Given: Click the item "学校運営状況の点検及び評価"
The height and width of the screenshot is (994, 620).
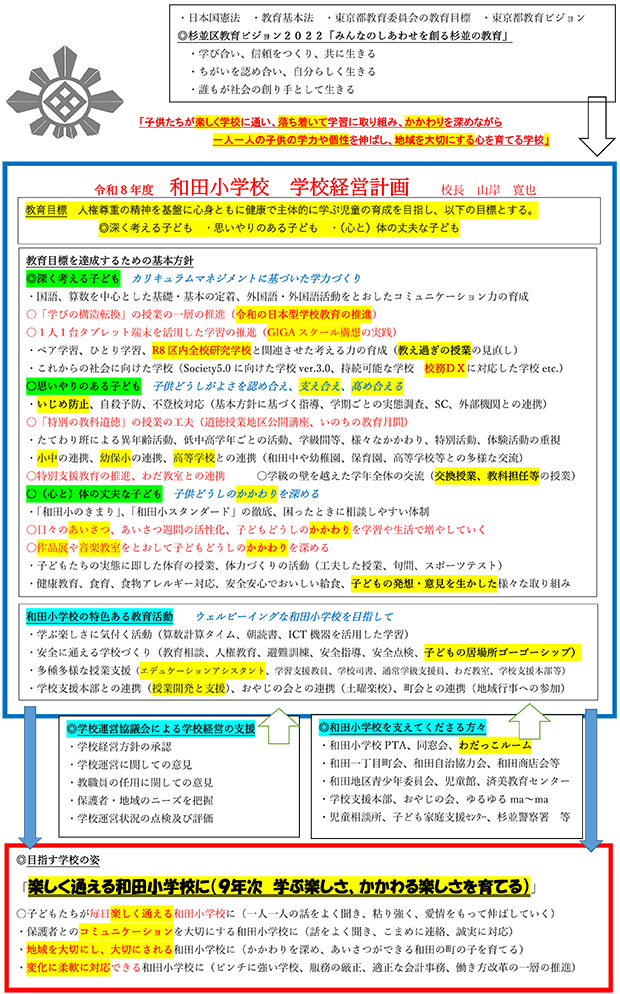Looking at the screenshot, I should click(144, 818).
